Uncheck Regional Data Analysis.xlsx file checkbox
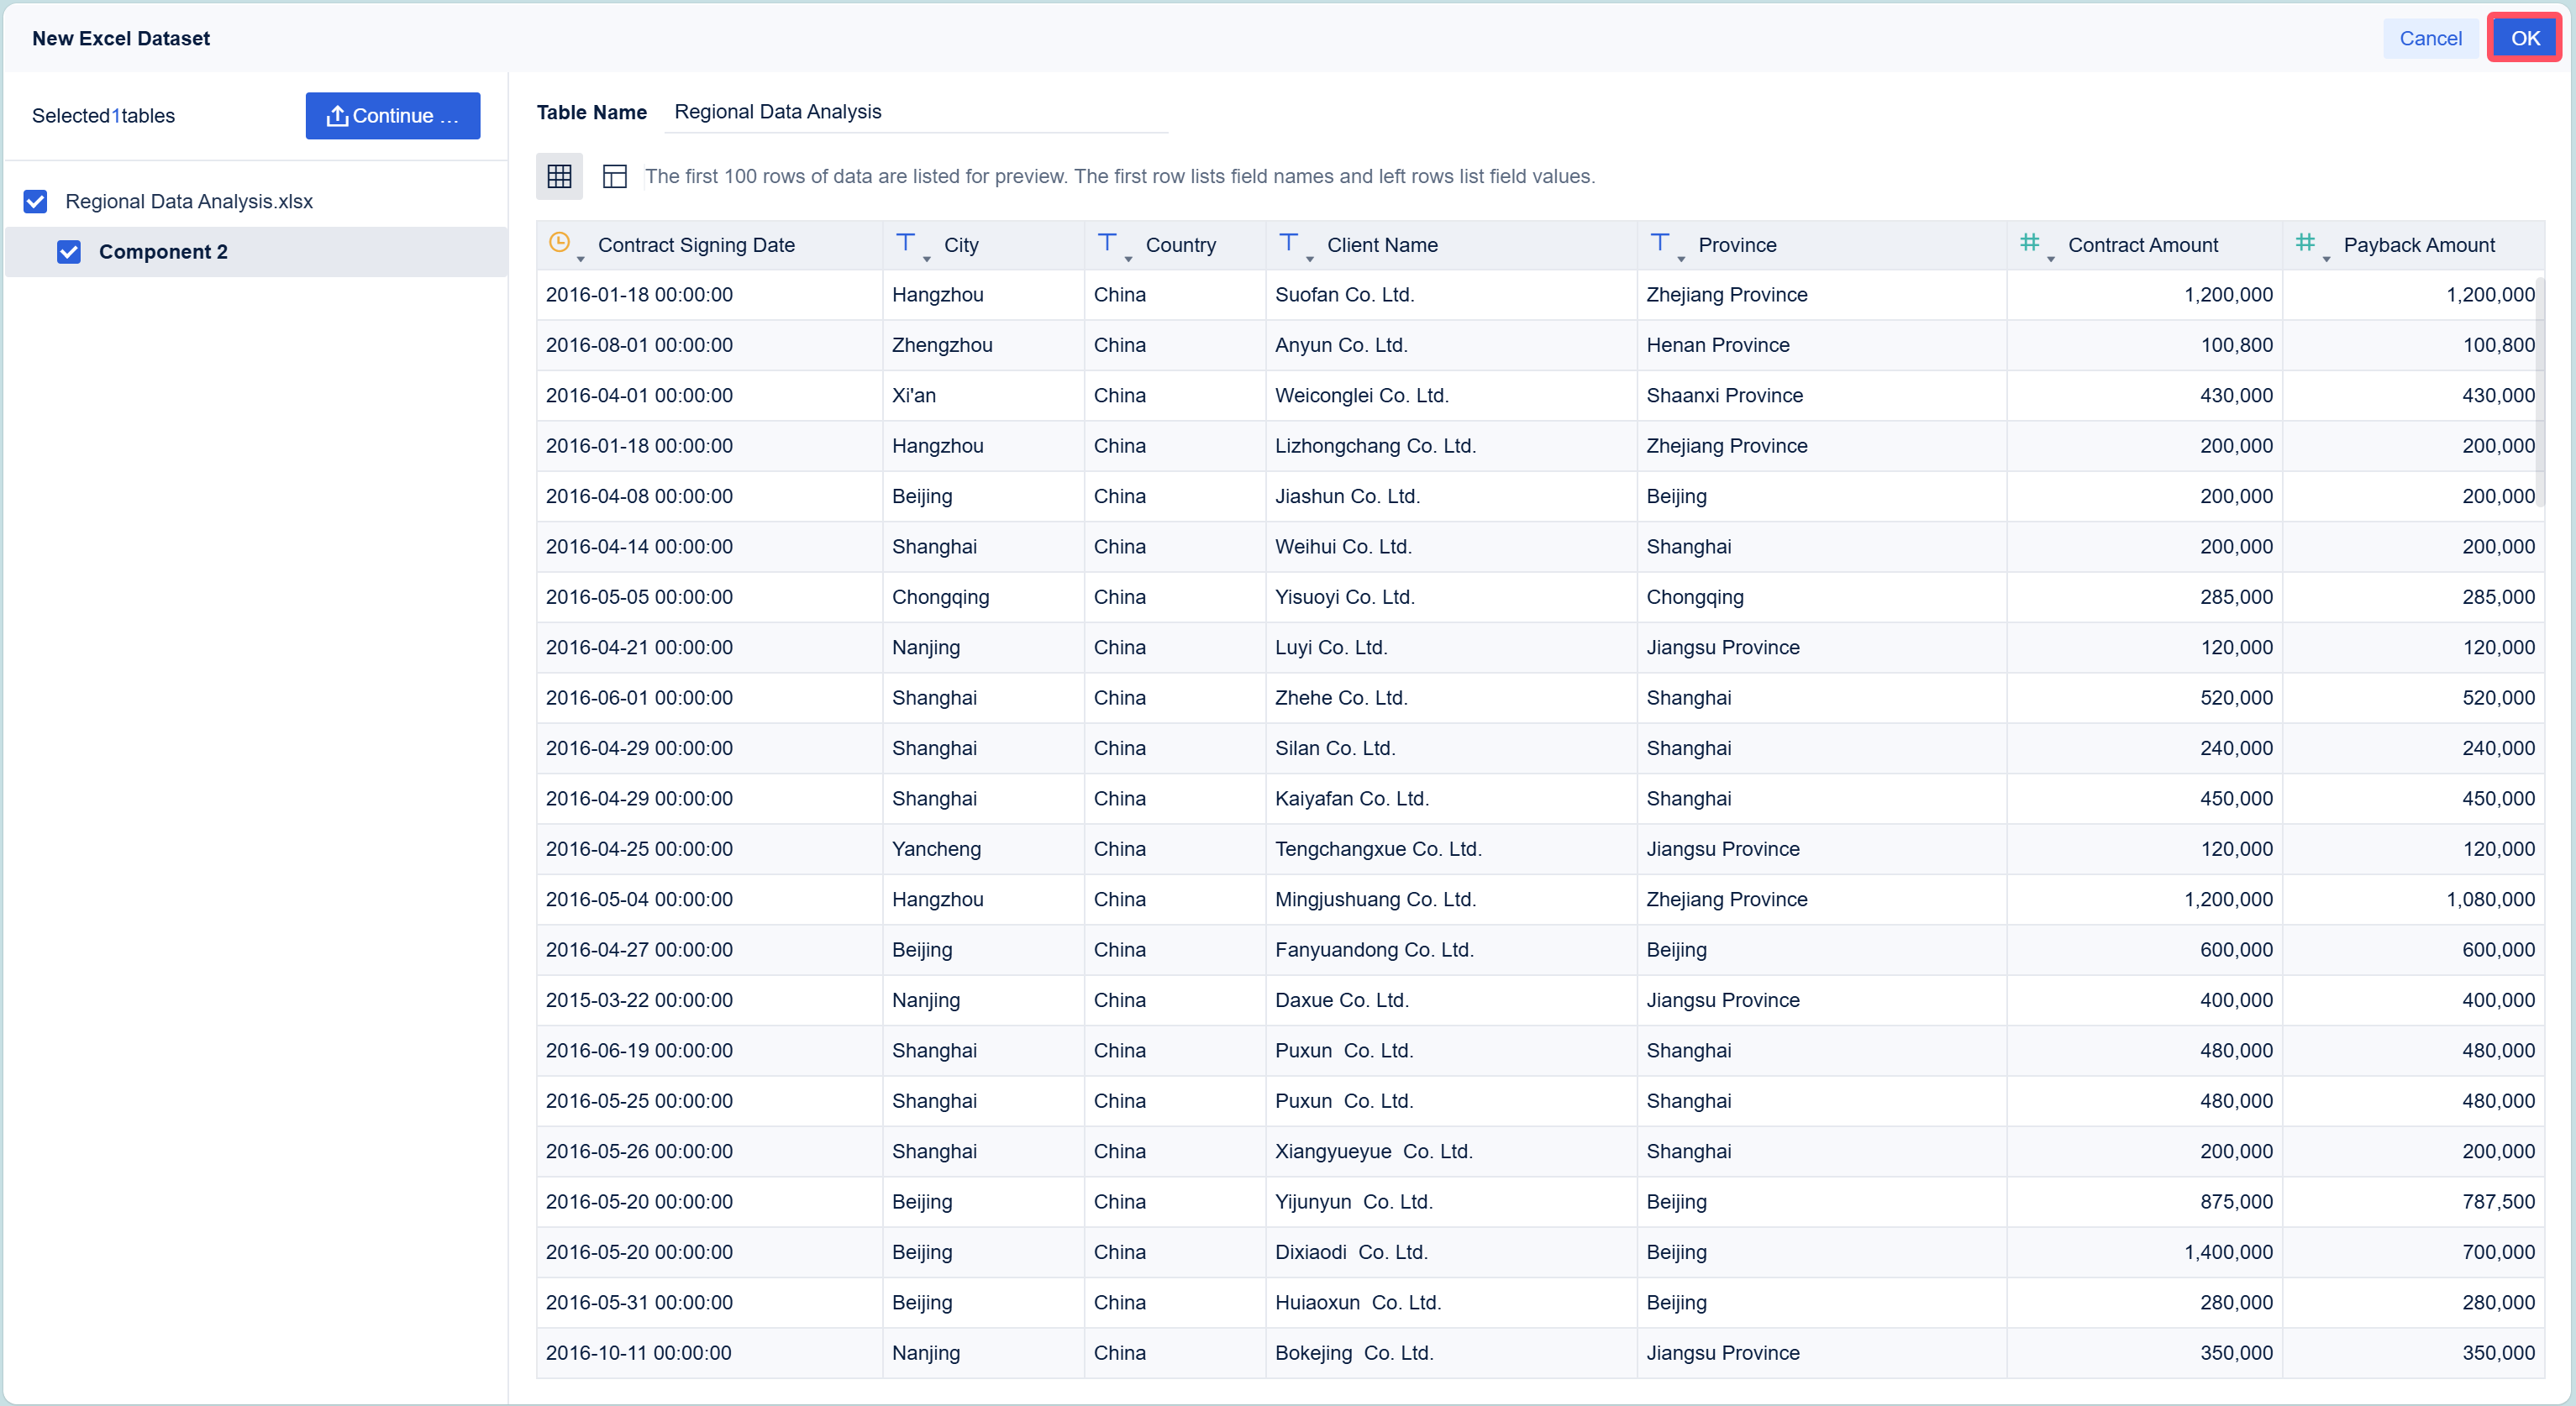 [x=35, y=201]
